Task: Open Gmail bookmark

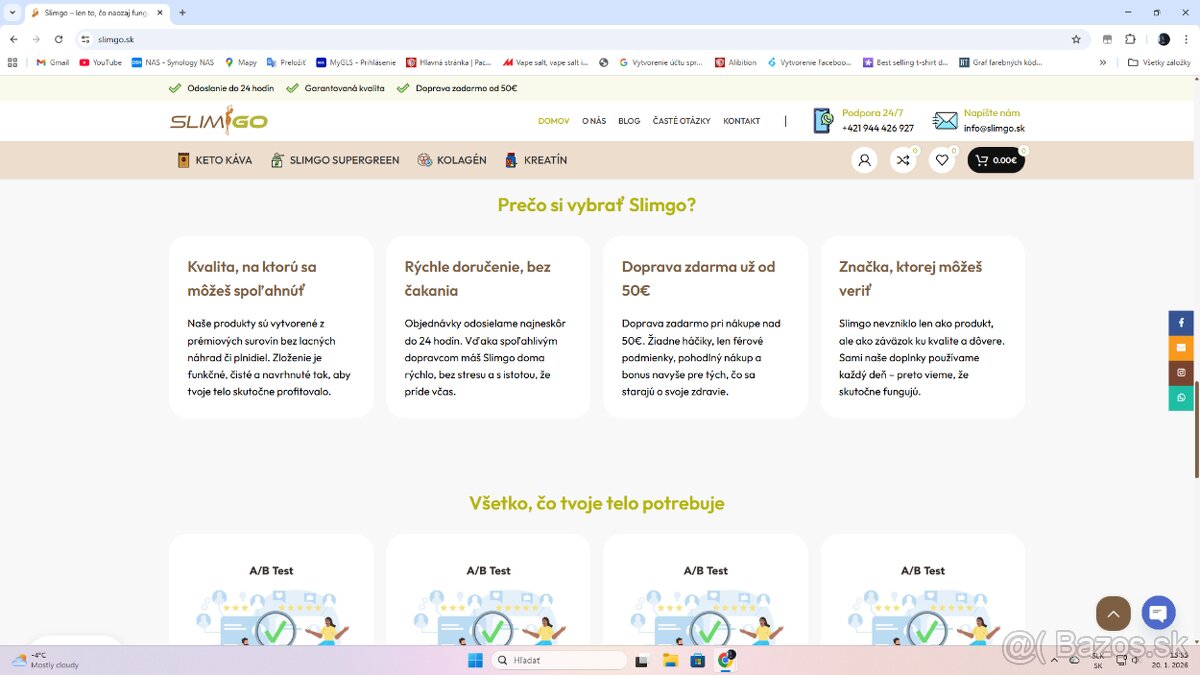Action: click(x=52, y=62)
